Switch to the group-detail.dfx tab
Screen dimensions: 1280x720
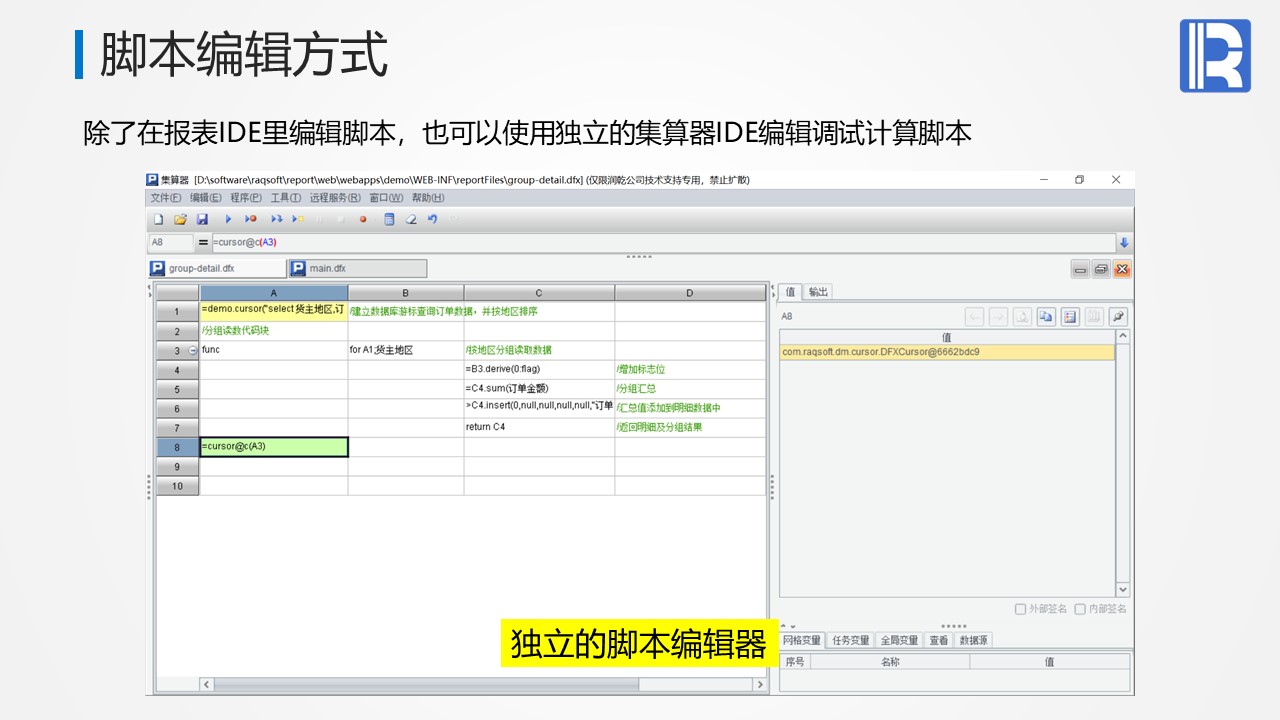pyautogui.click(x=217, y=268)
